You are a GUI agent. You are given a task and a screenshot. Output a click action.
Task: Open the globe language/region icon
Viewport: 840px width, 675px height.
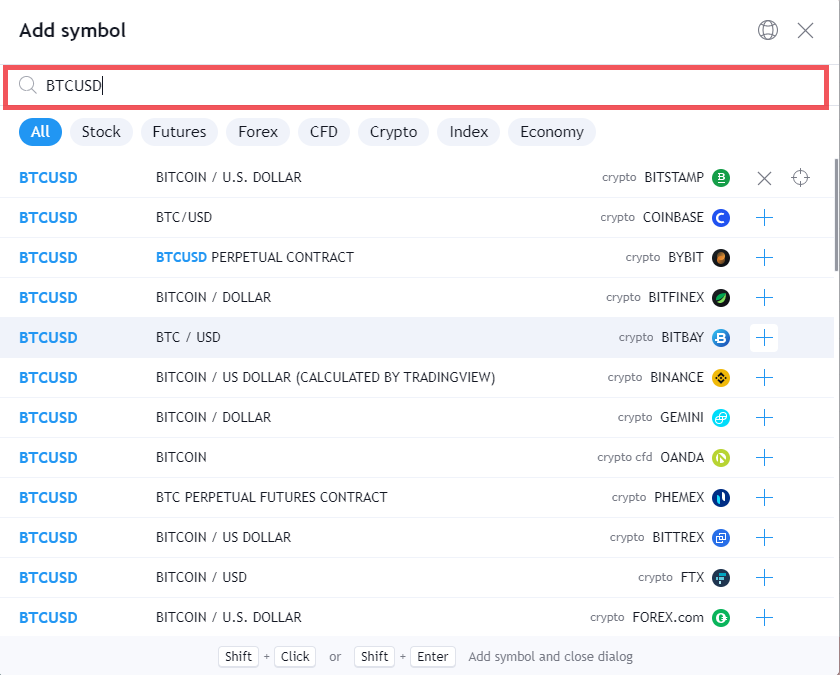coord(768,31)
